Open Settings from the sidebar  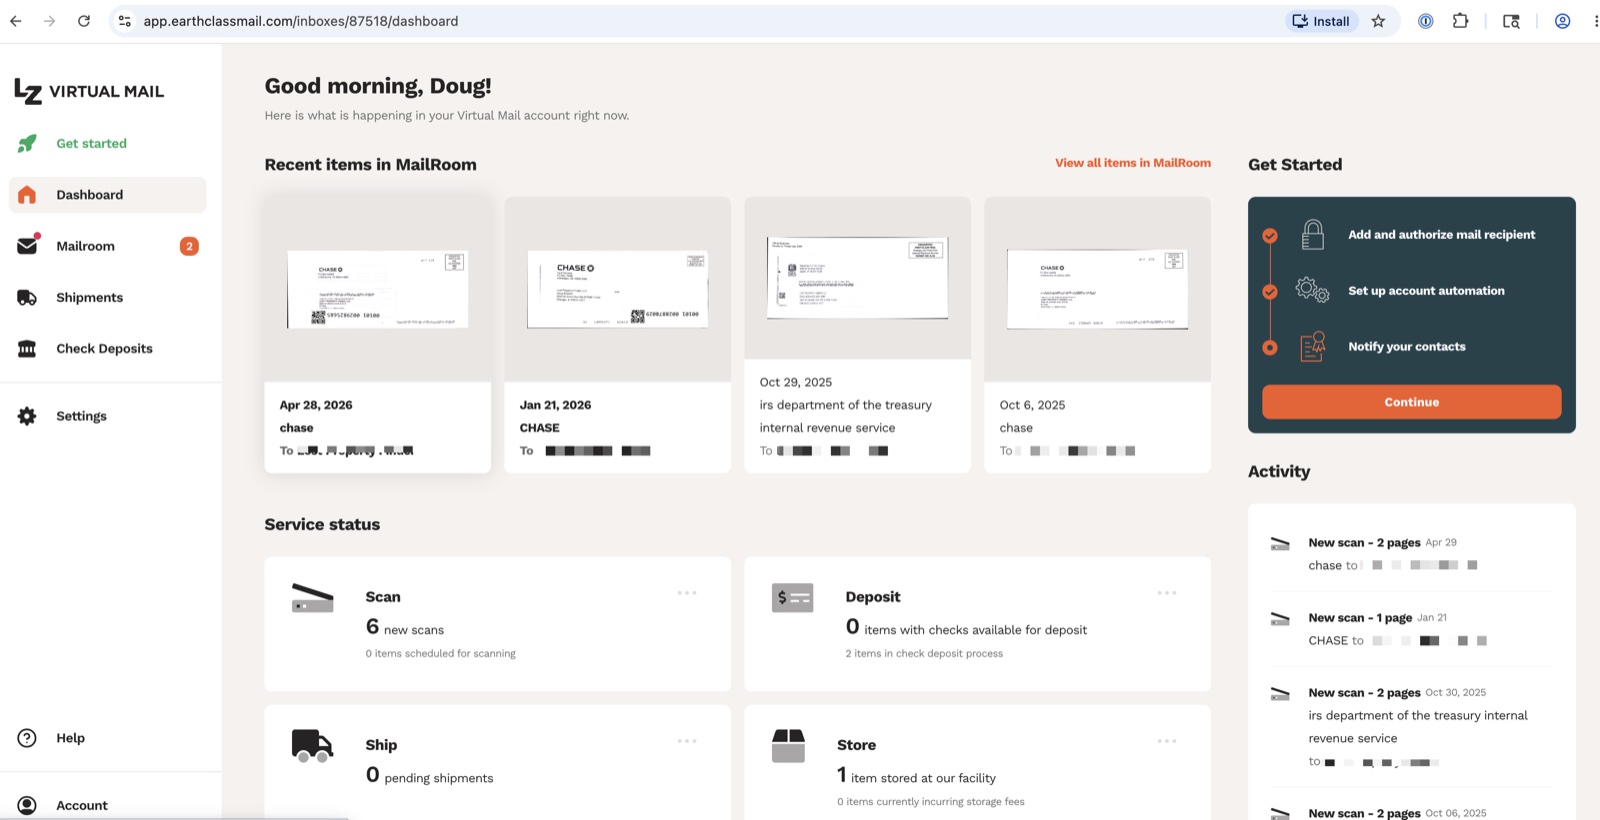(x=107, y=416)
